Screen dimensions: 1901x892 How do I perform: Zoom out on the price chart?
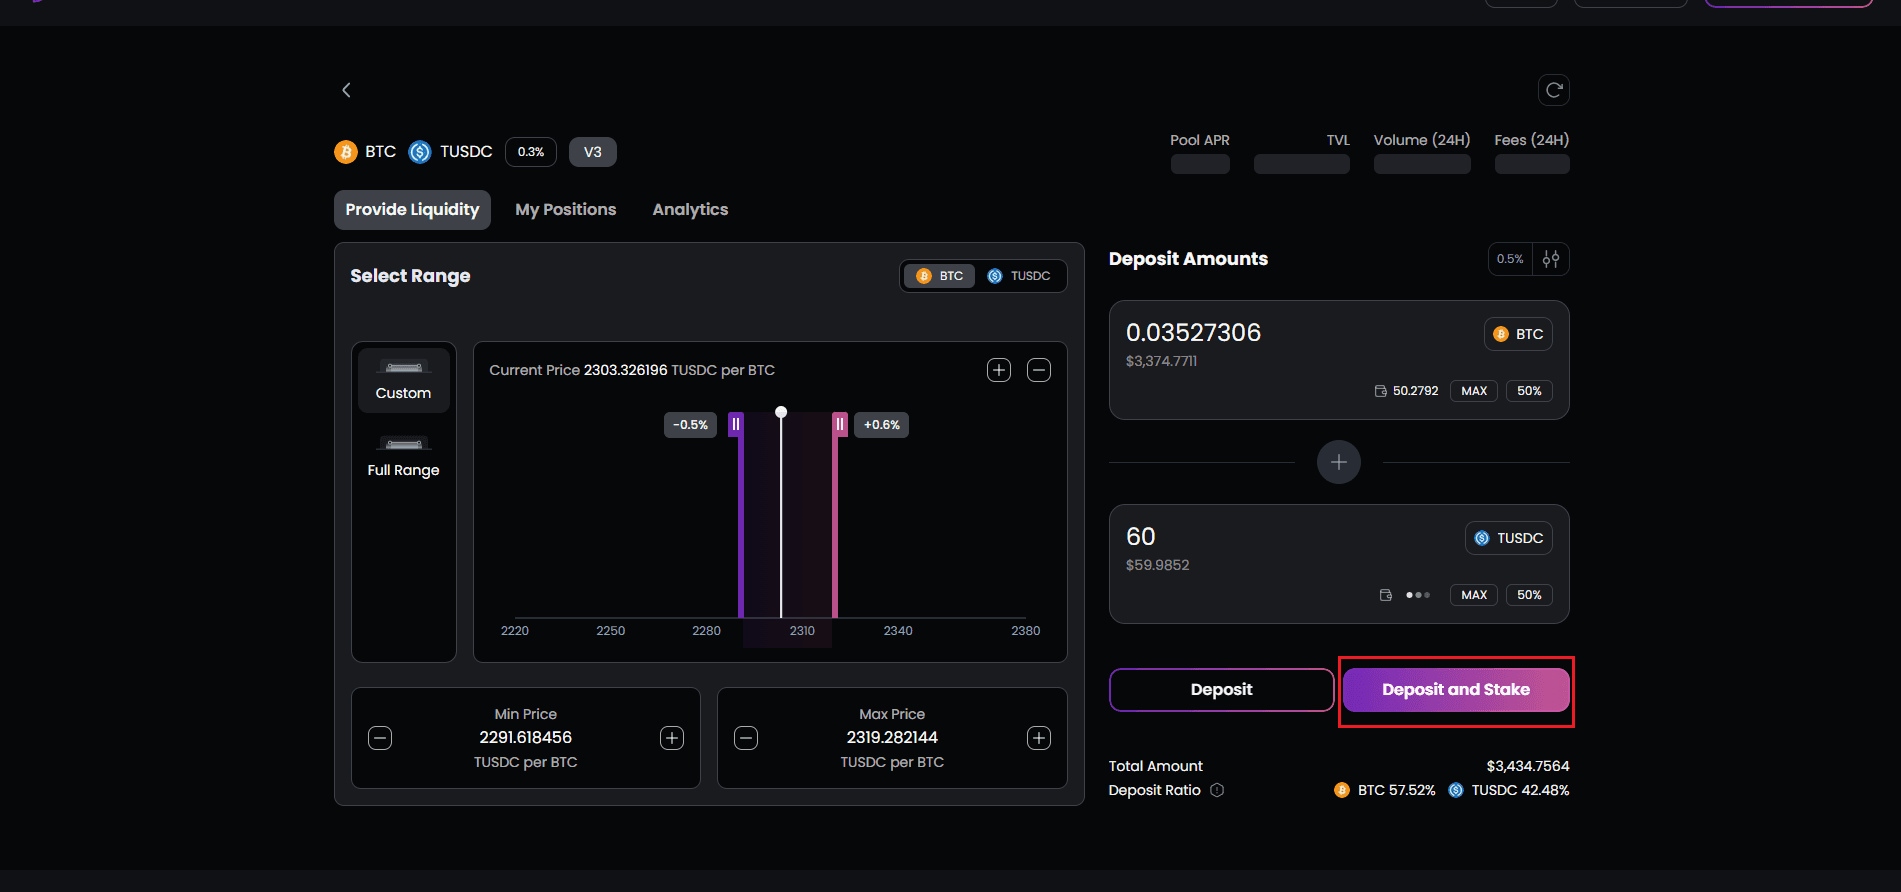1039,370
